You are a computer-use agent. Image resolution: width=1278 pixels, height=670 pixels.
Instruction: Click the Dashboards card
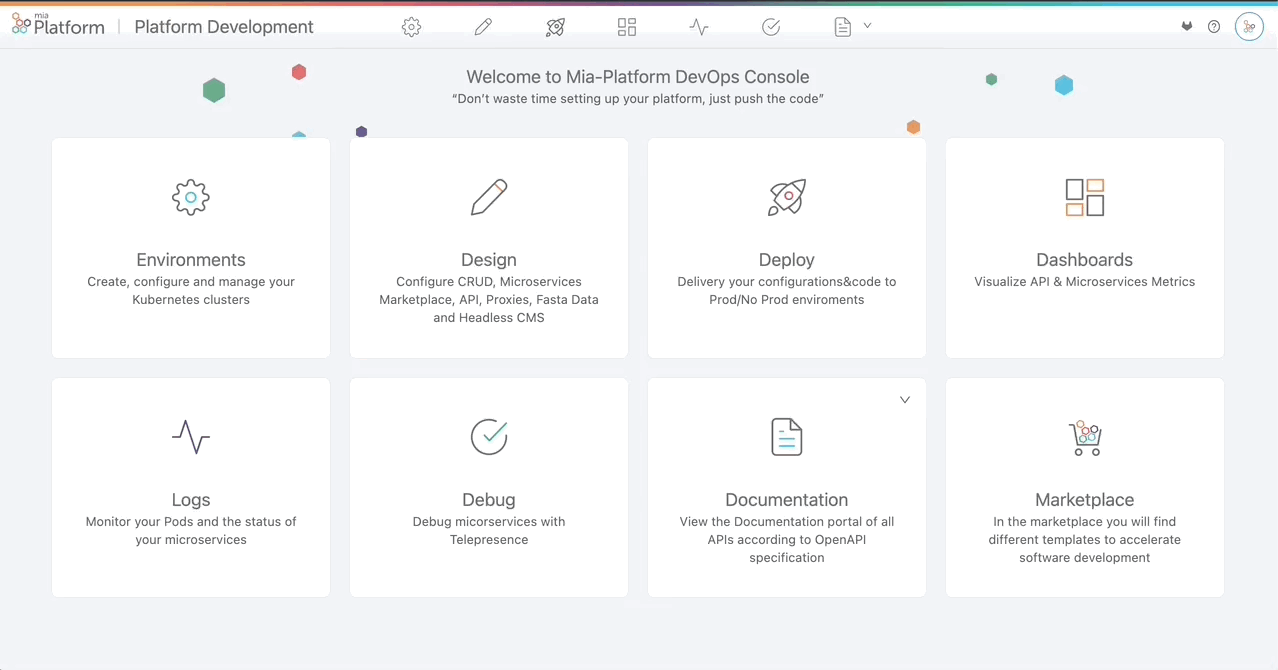(1084, 247)
